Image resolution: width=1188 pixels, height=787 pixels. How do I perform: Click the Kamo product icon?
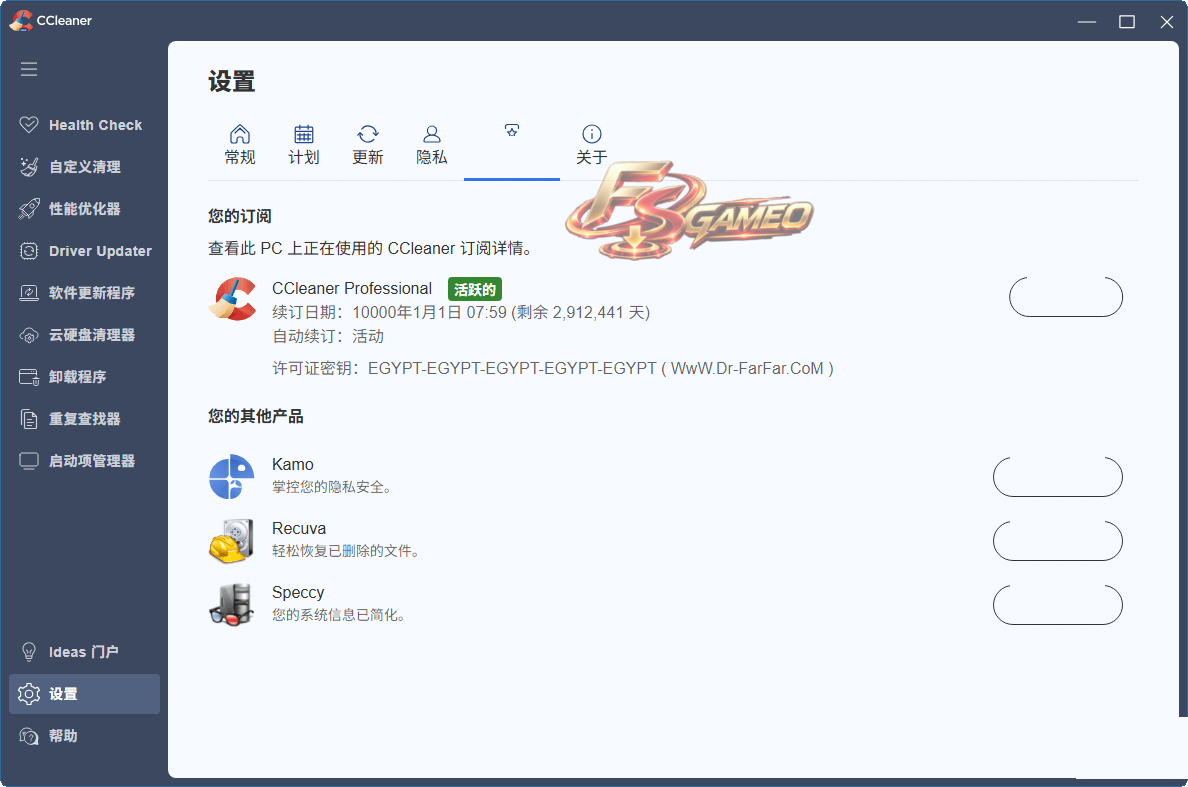(x=232, y=476)
